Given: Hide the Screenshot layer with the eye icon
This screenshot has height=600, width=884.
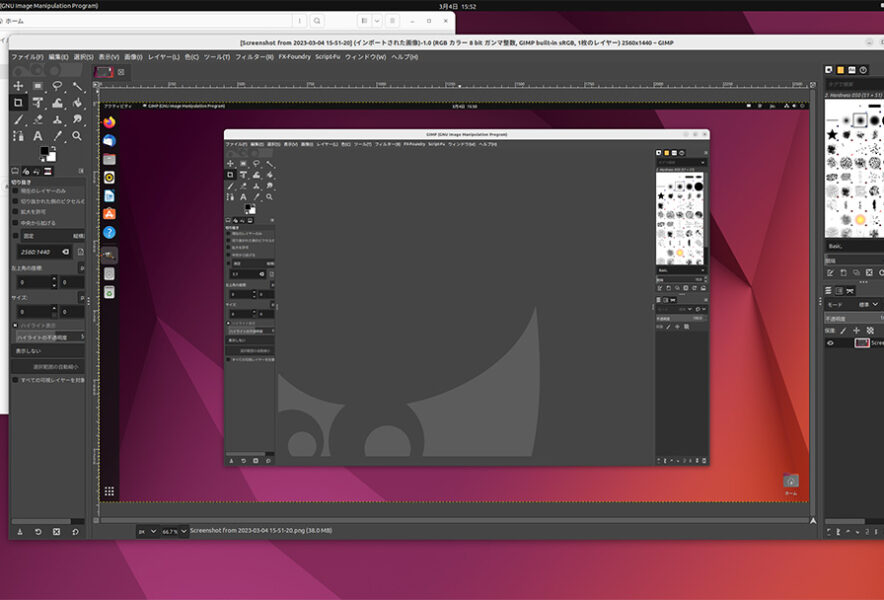Looking at the screenshot, I should click(830, 343).
